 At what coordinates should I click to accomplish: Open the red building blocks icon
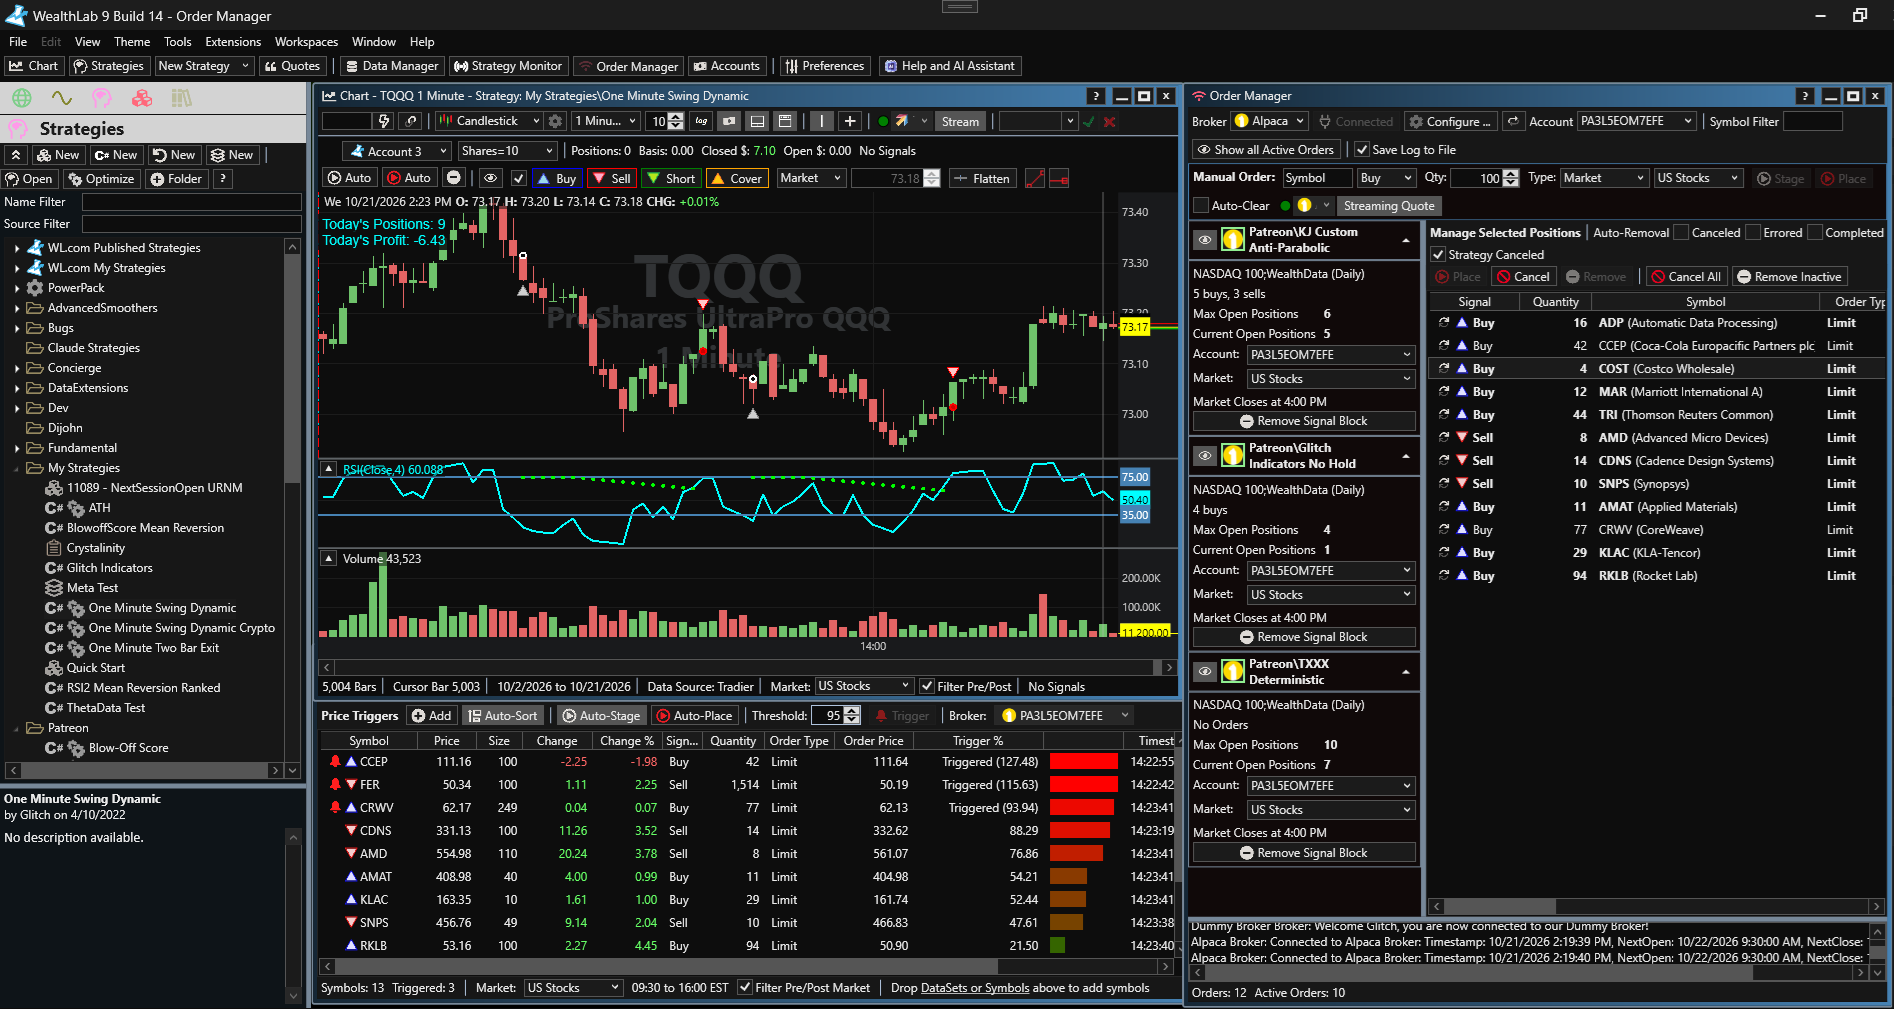pyautogui.click(x=142, y=98)
